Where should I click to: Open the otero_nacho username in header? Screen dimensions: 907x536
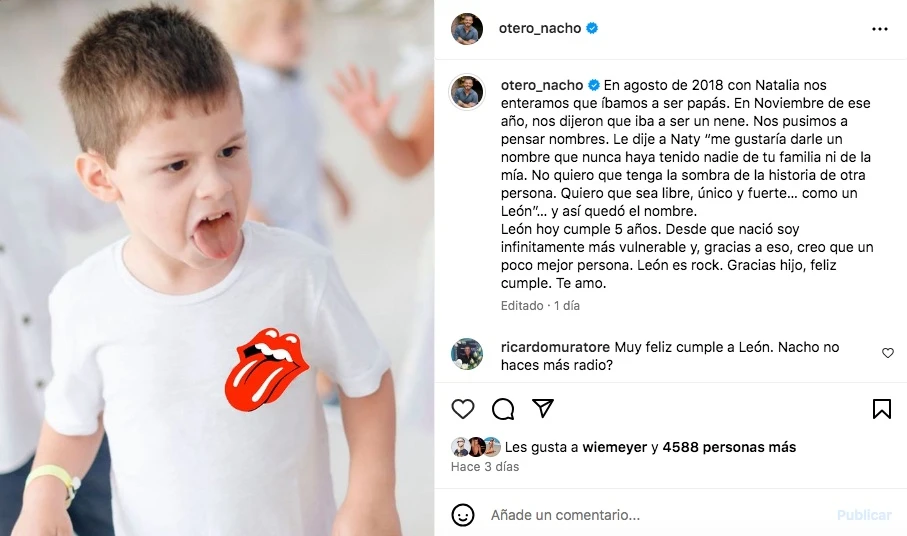pos(540,28)
